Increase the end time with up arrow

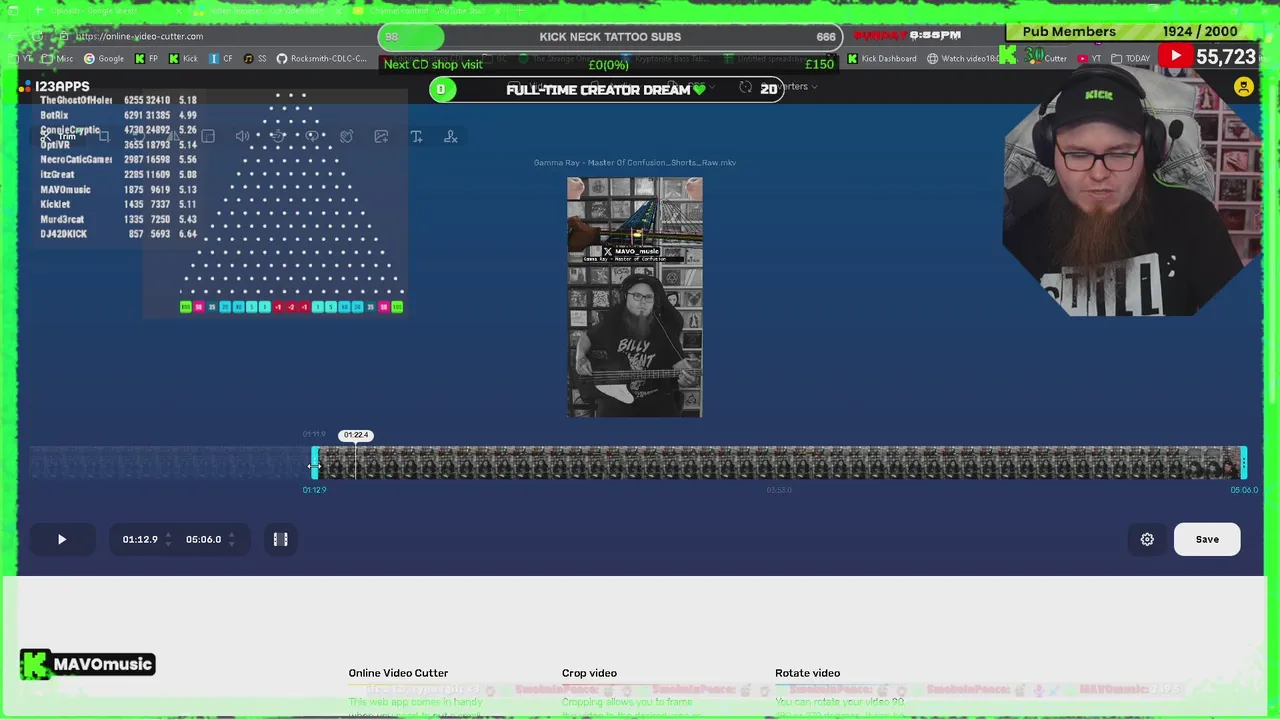coord(231,535)
